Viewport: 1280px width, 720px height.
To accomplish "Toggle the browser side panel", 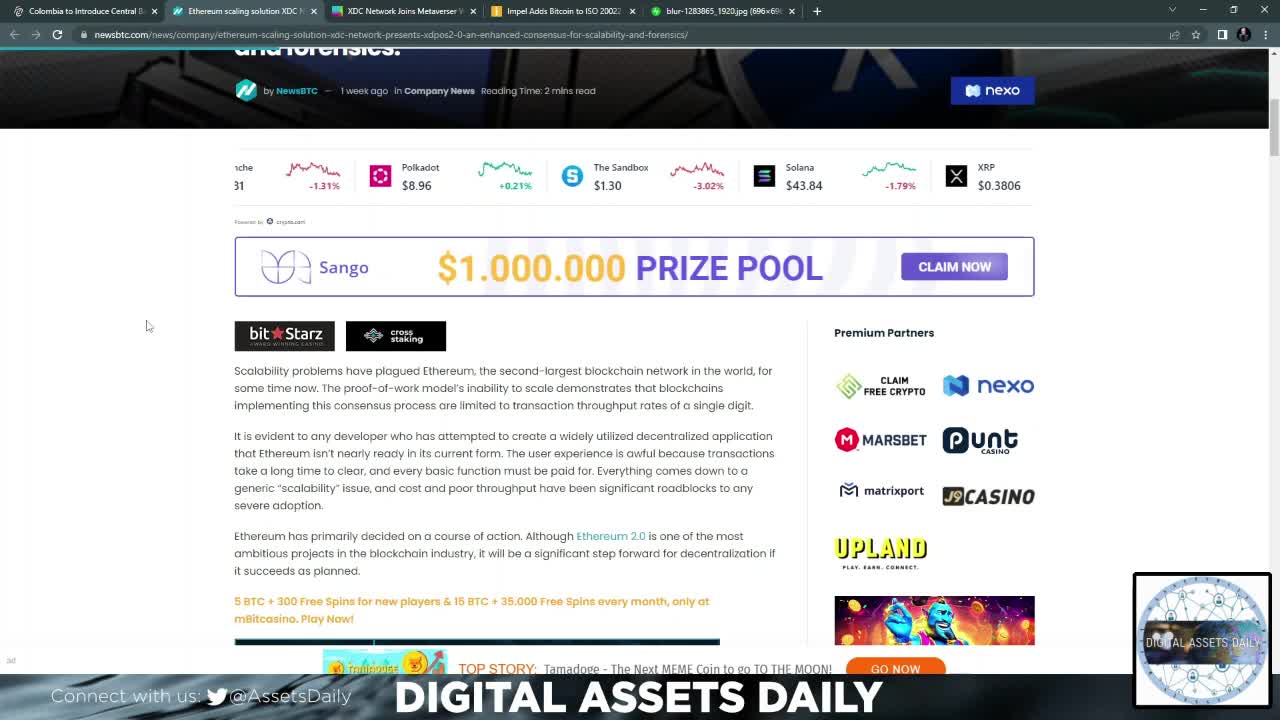I will (1222, 34).
